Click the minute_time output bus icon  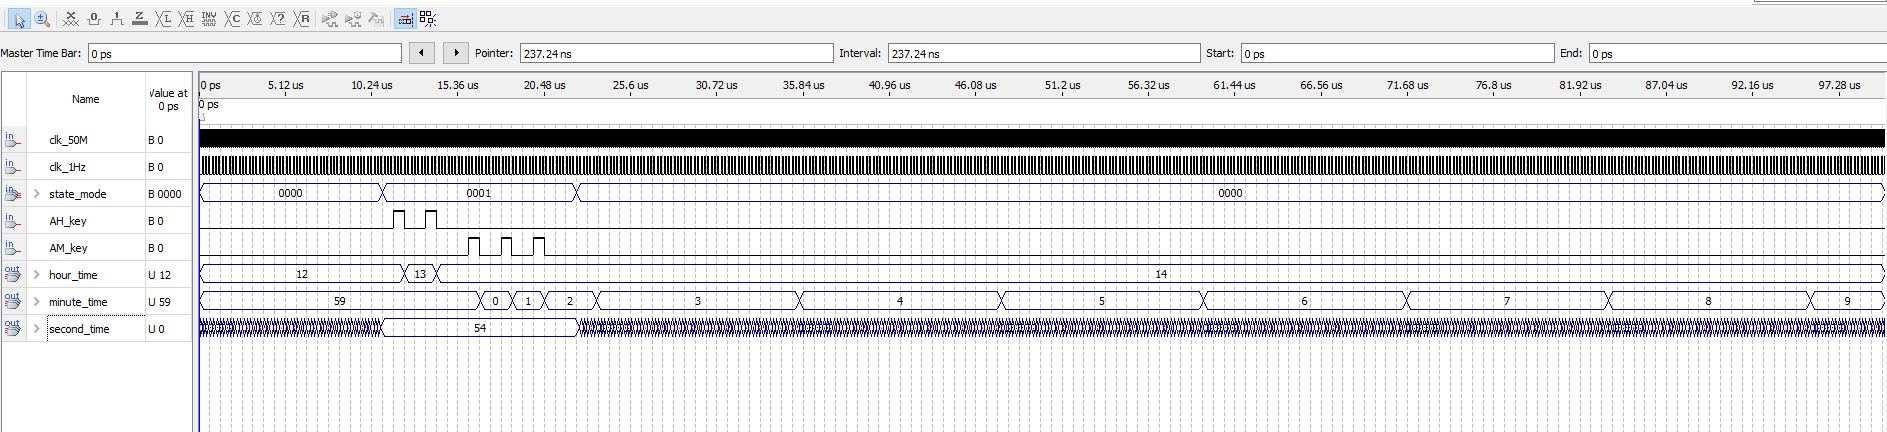point(13,301)
